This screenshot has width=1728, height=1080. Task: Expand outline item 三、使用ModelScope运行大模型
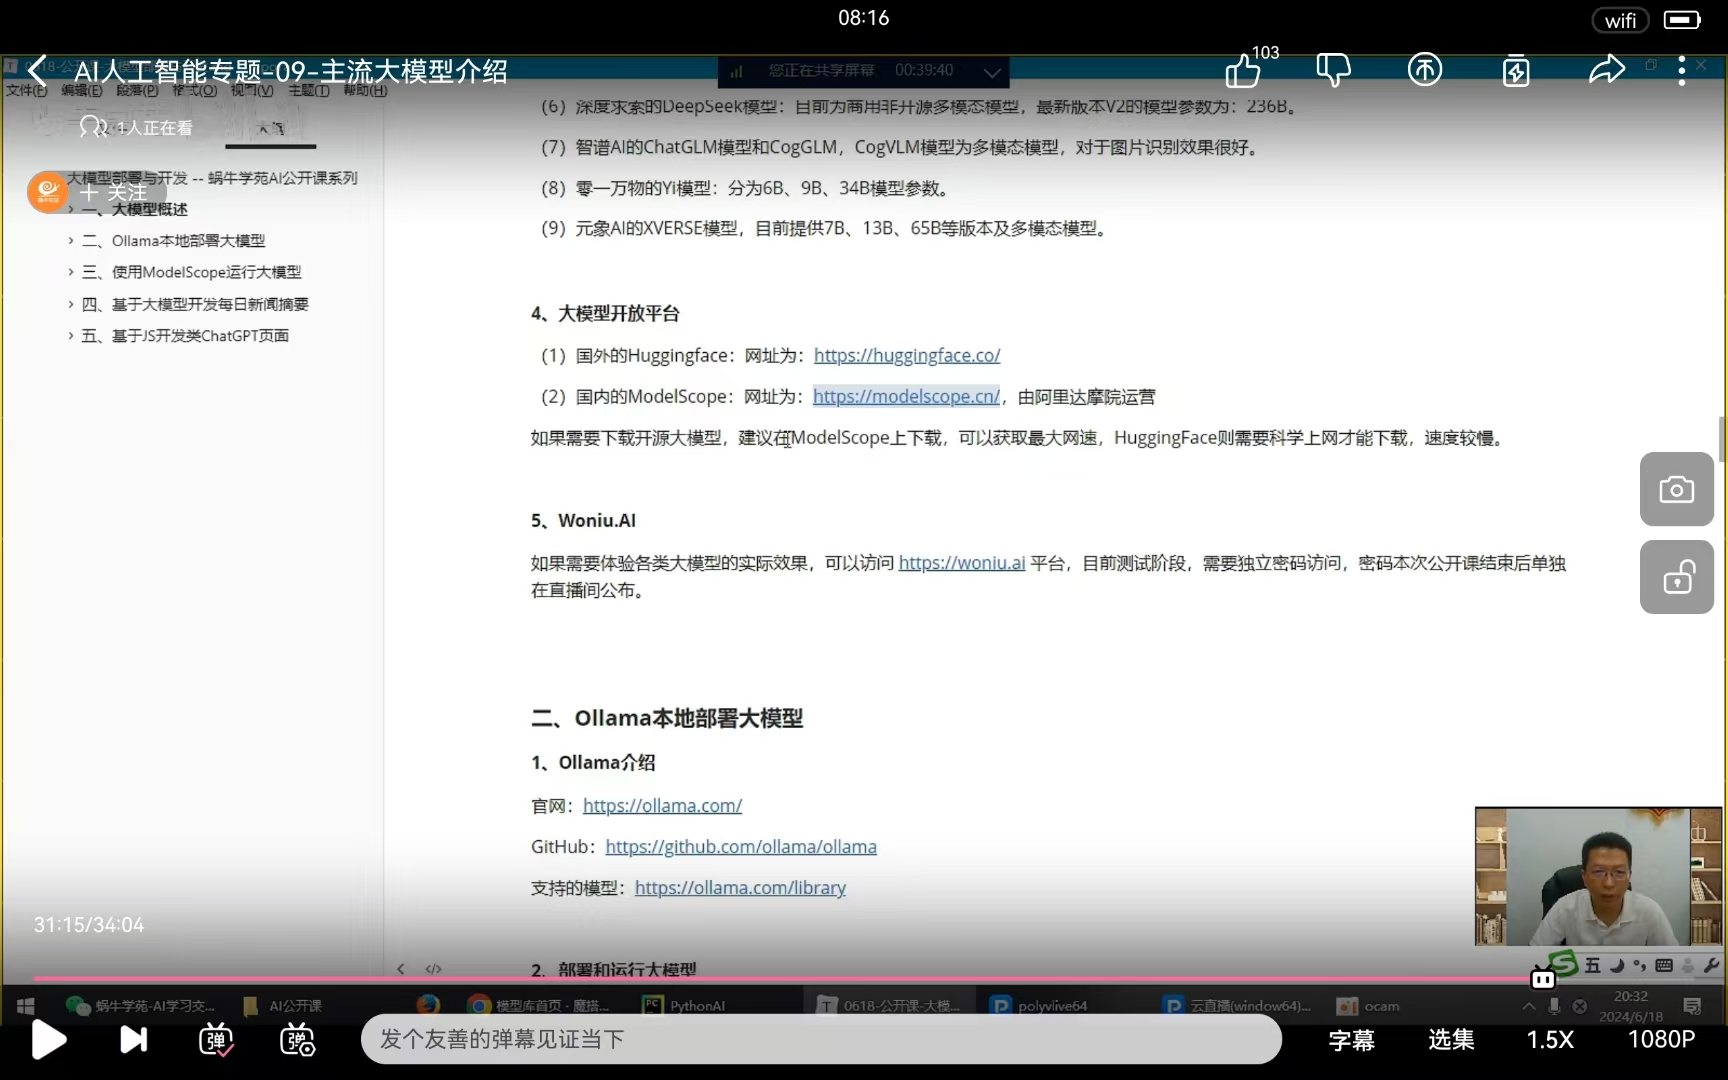pos(71,272)
